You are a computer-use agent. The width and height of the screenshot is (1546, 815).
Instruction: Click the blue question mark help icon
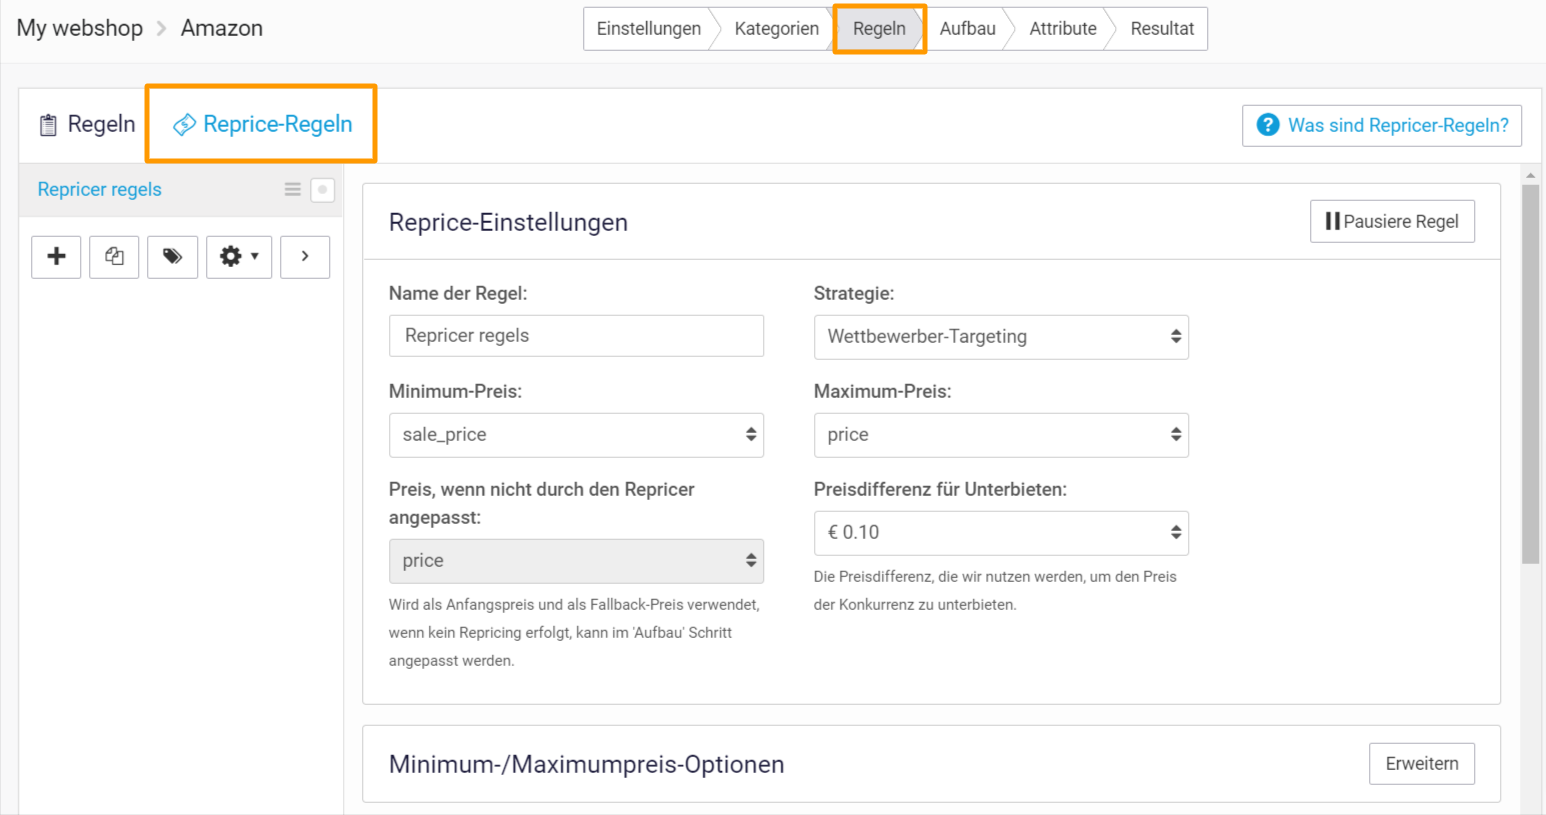(x=1268, y=125)
